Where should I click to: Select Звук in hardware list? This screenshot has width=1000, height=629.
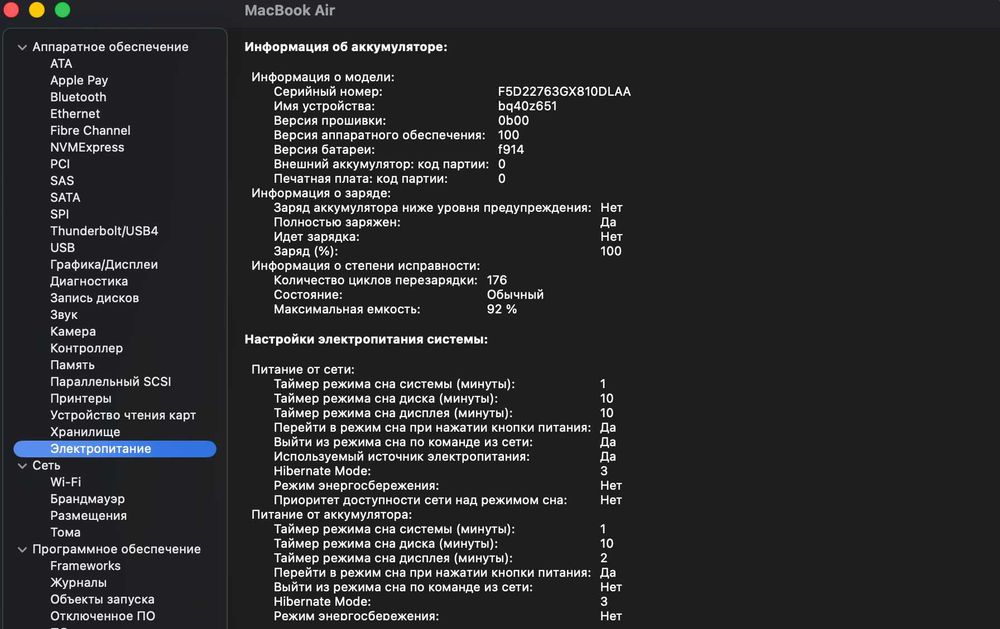[x=64, y=314]
